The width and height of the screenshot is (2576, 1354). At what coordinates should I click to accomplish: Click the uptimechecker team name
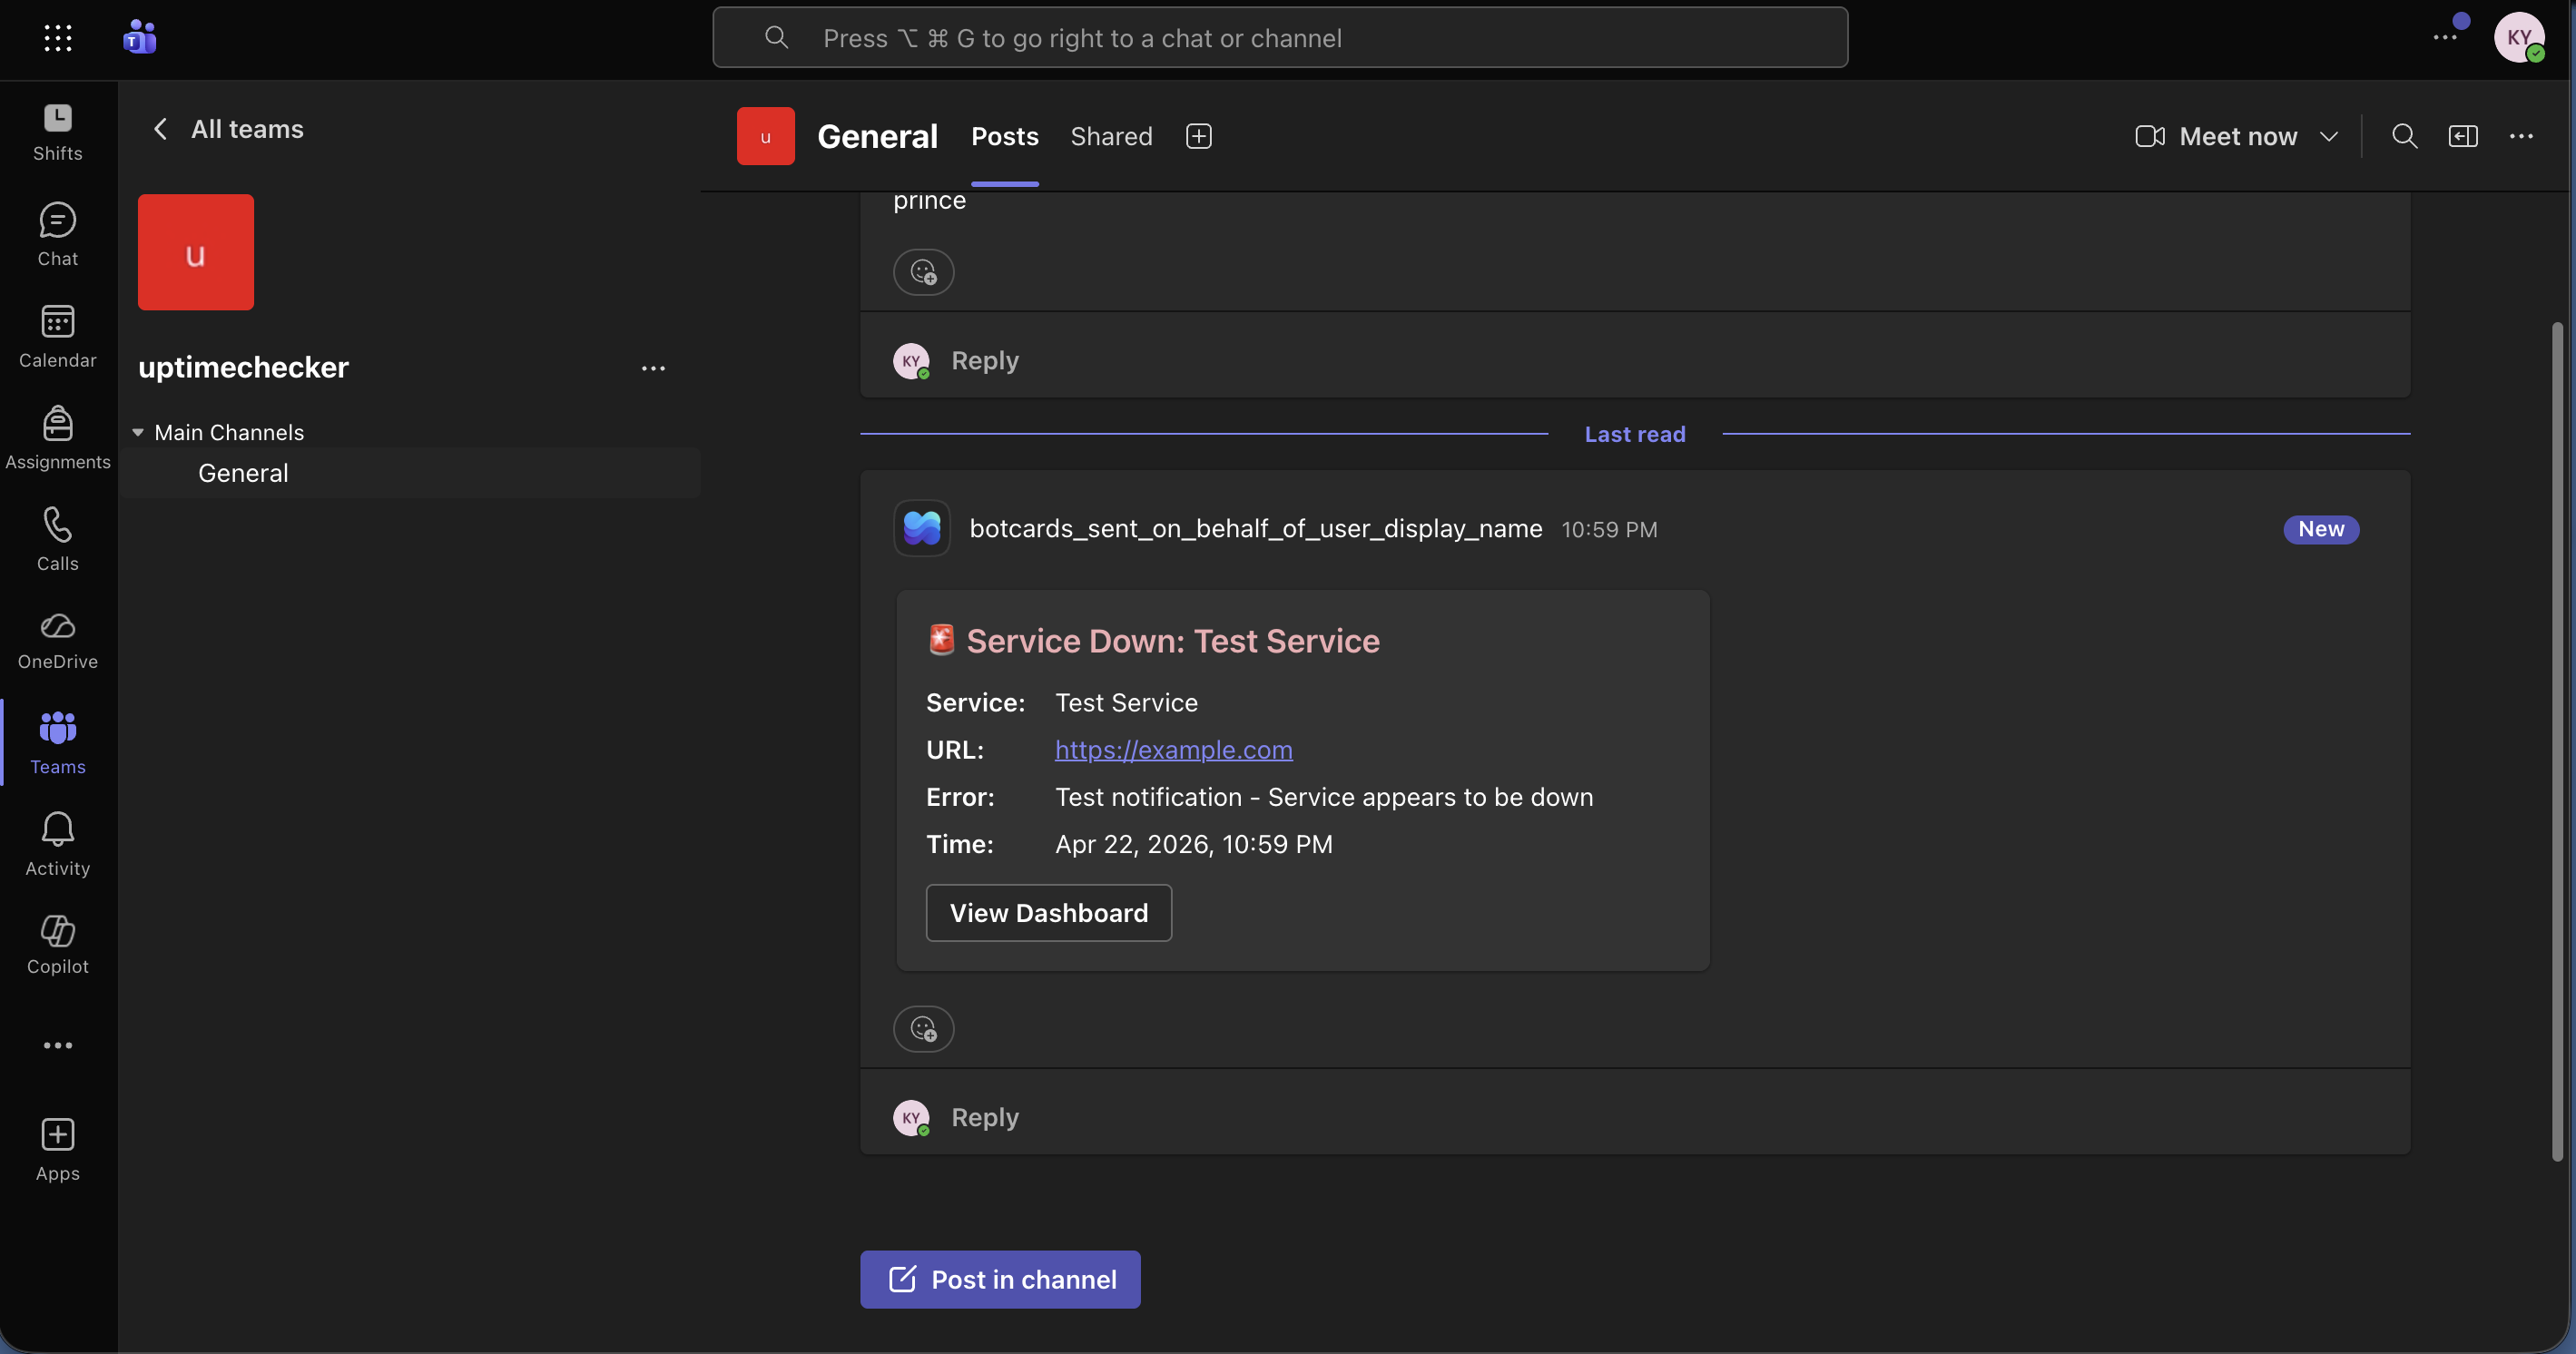point(244,367)
